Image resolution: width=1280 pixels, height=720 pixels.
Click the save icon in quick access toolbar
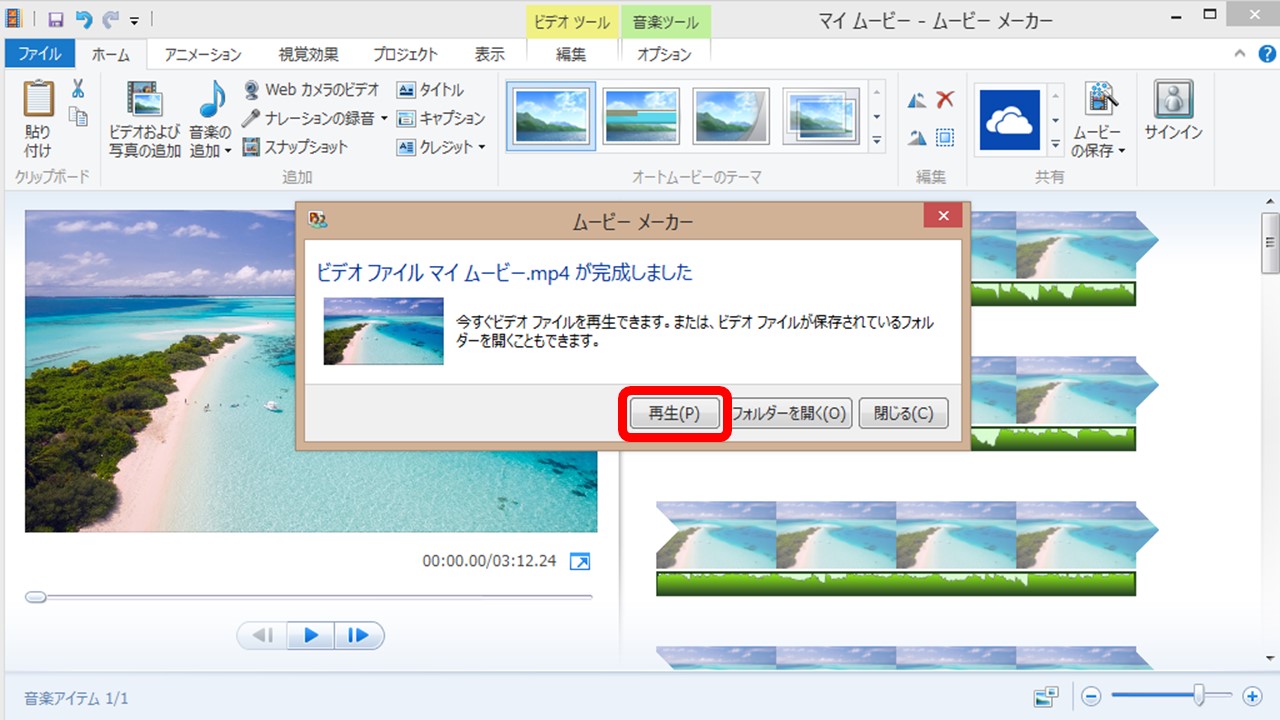click(x=56, y=18)
